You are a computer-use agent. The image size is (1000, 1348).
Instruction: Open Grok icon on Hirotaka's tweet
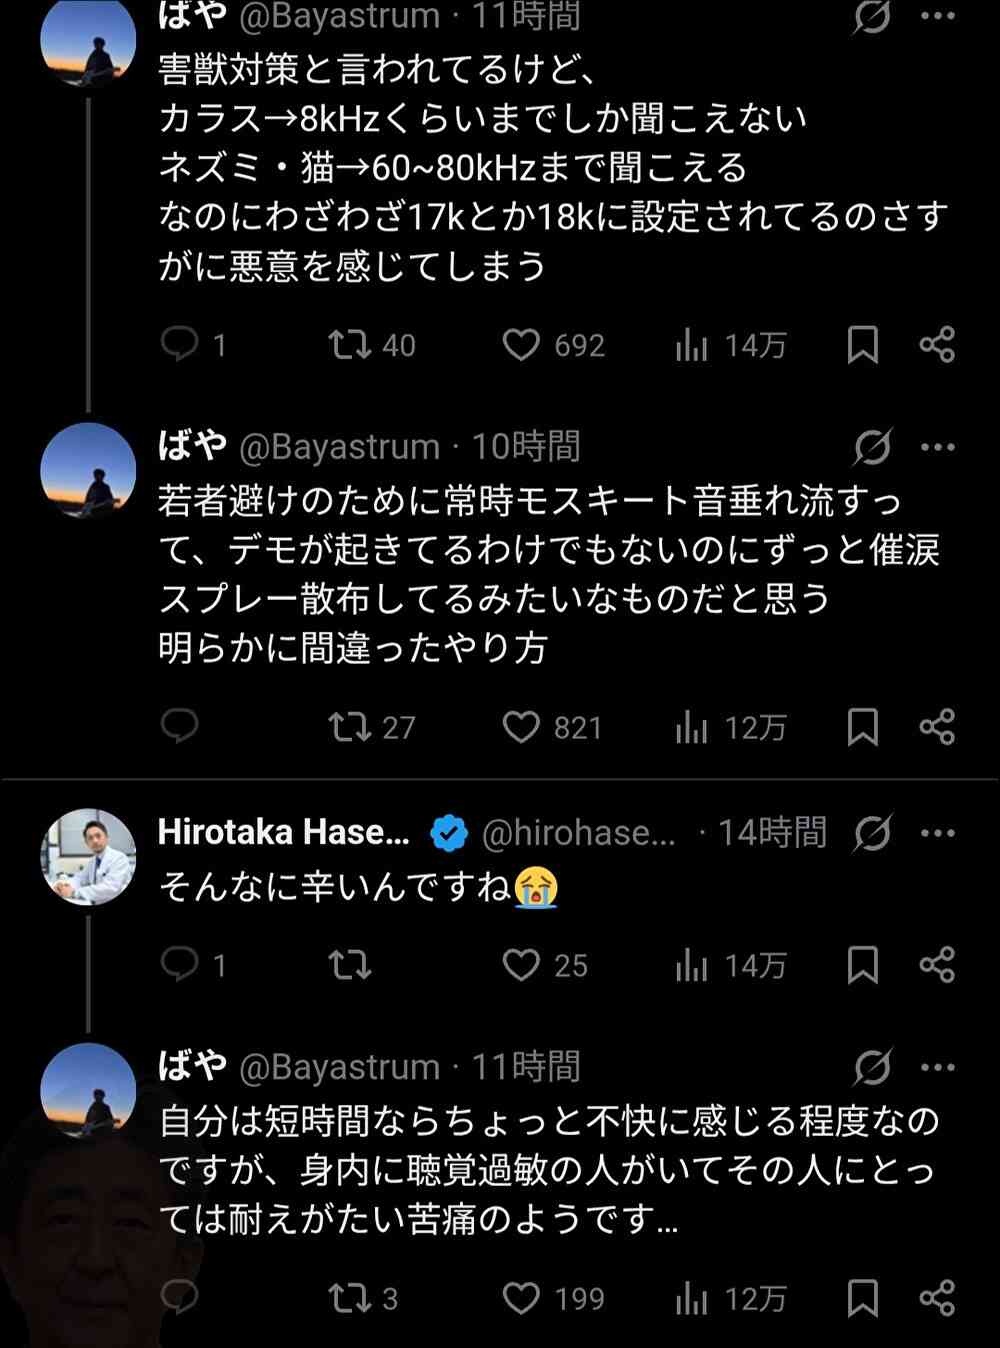[x=871, y=833]
